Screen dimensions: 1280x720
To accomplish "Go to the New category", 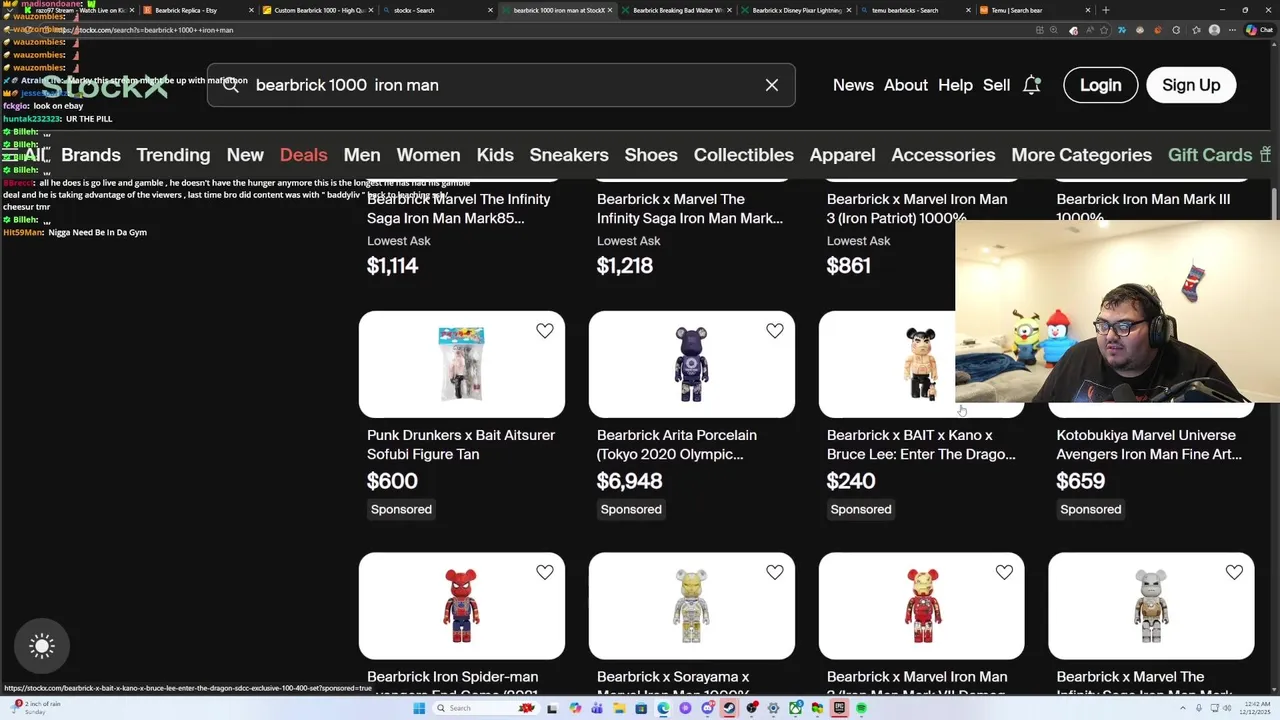I will coord(245,155).
